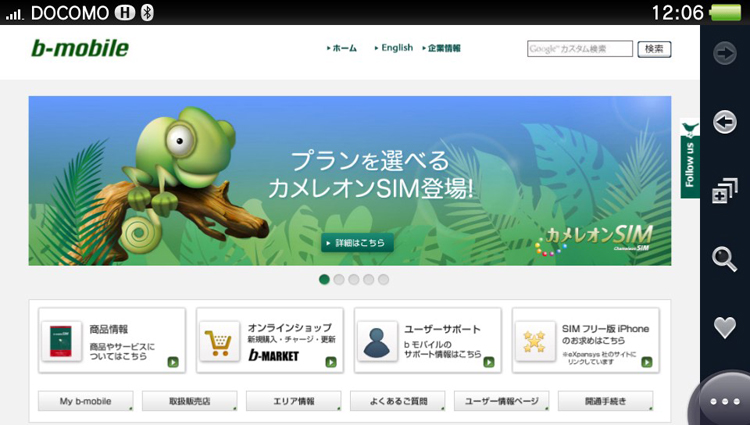Select the fourth banner slide dot
This screenshot has height=425, width=750.
click(369, 280)
